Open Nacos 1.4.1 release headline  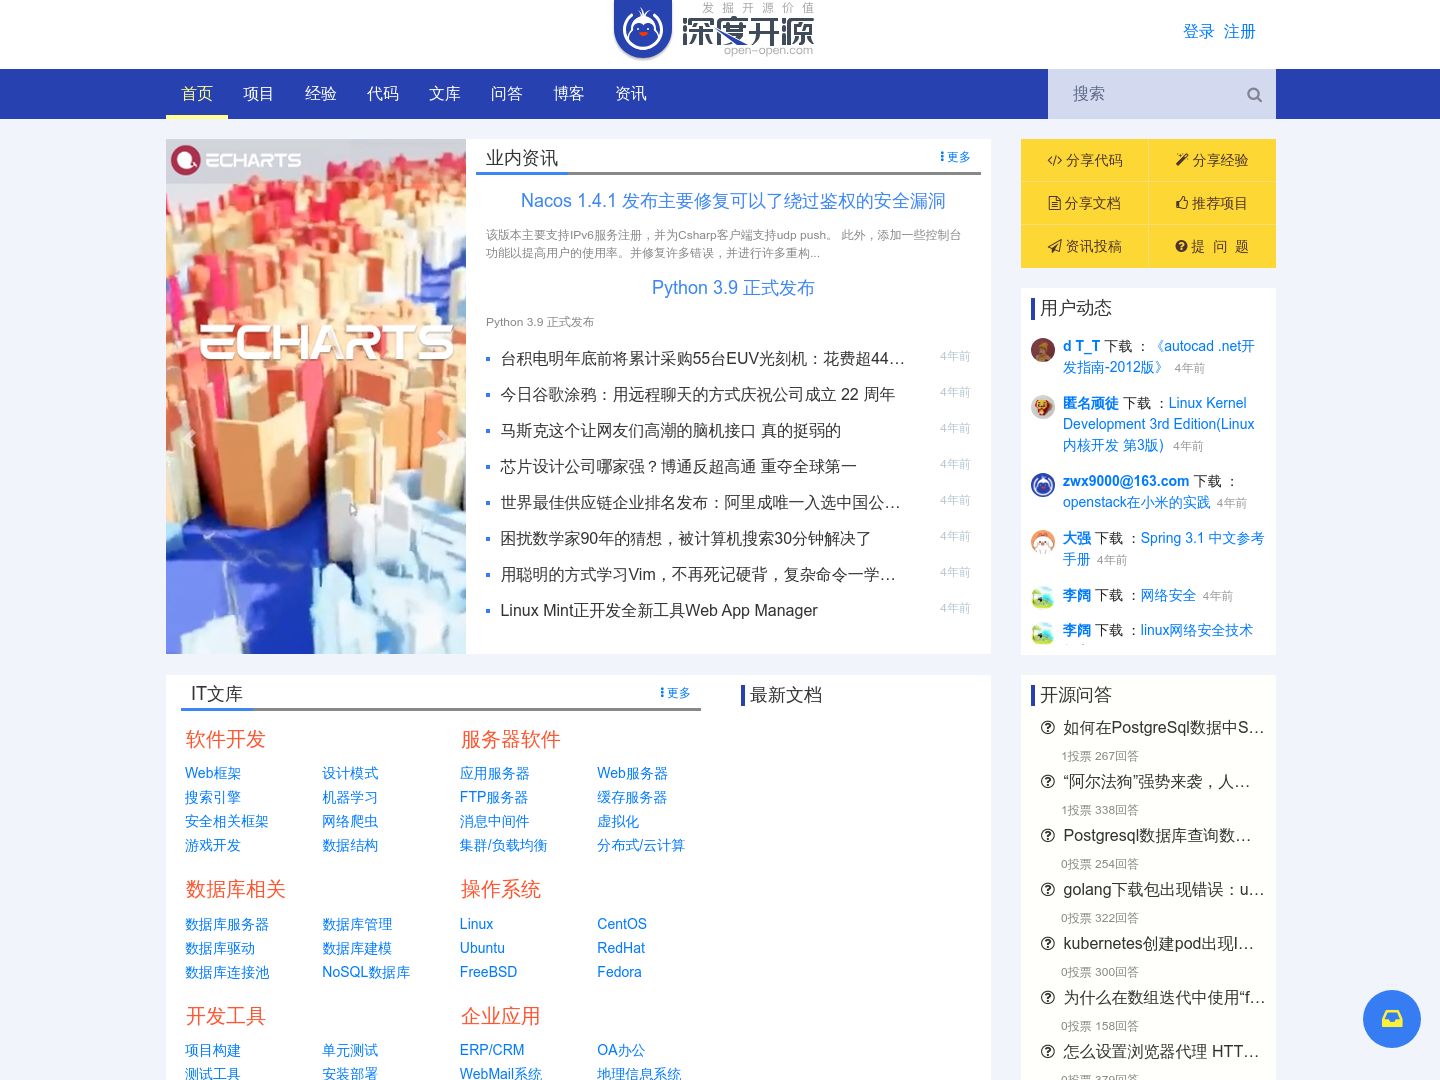pos(733,201)
